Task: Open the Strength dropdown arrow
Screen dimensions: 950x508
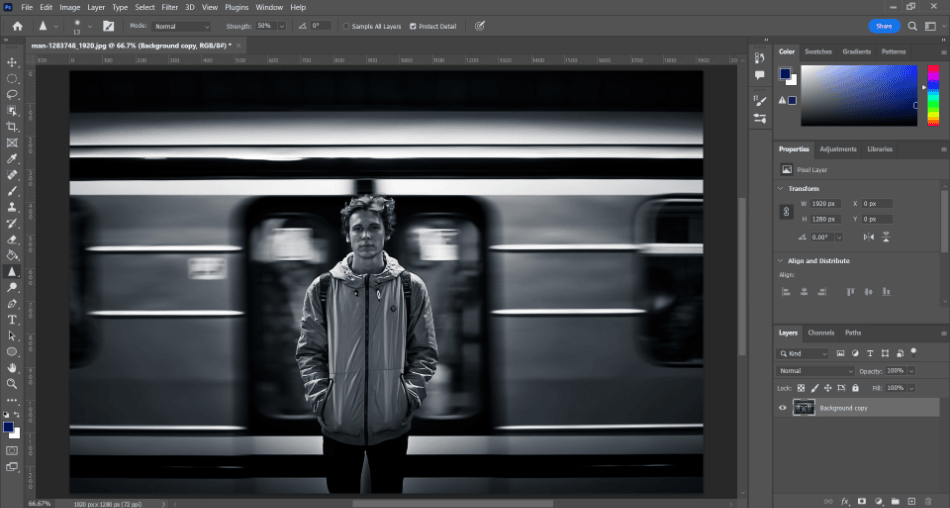Action: (x=282, y=27)
